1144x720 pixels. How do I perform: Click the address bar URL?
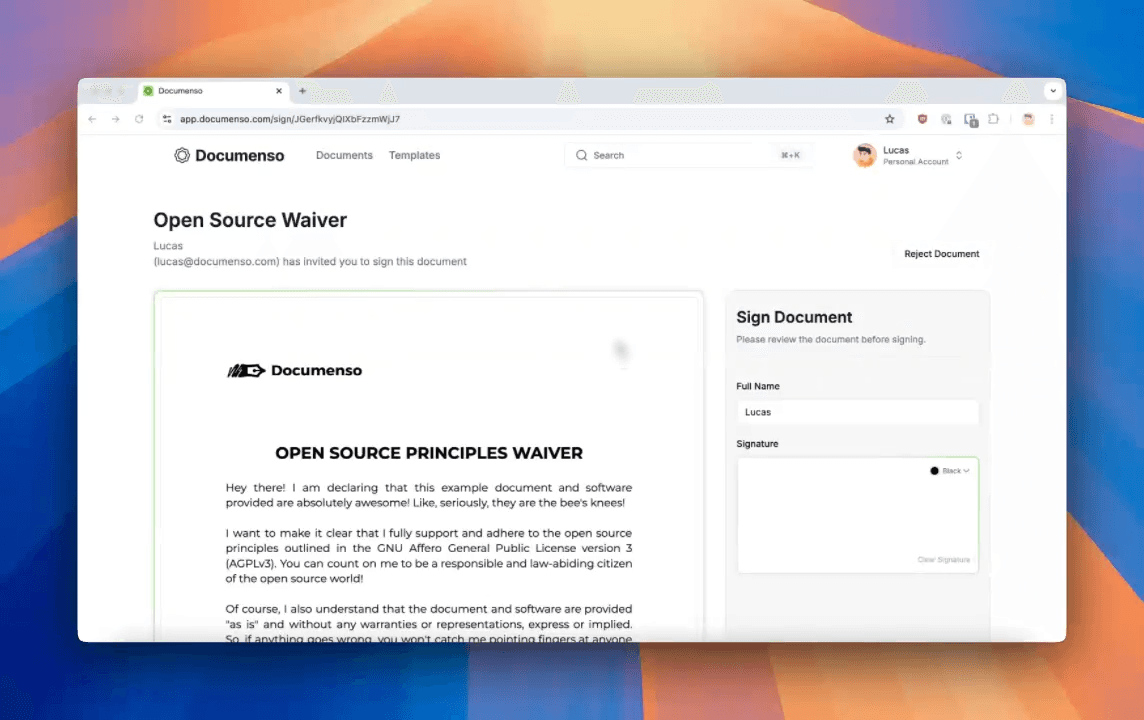click(x=290, y=119)
